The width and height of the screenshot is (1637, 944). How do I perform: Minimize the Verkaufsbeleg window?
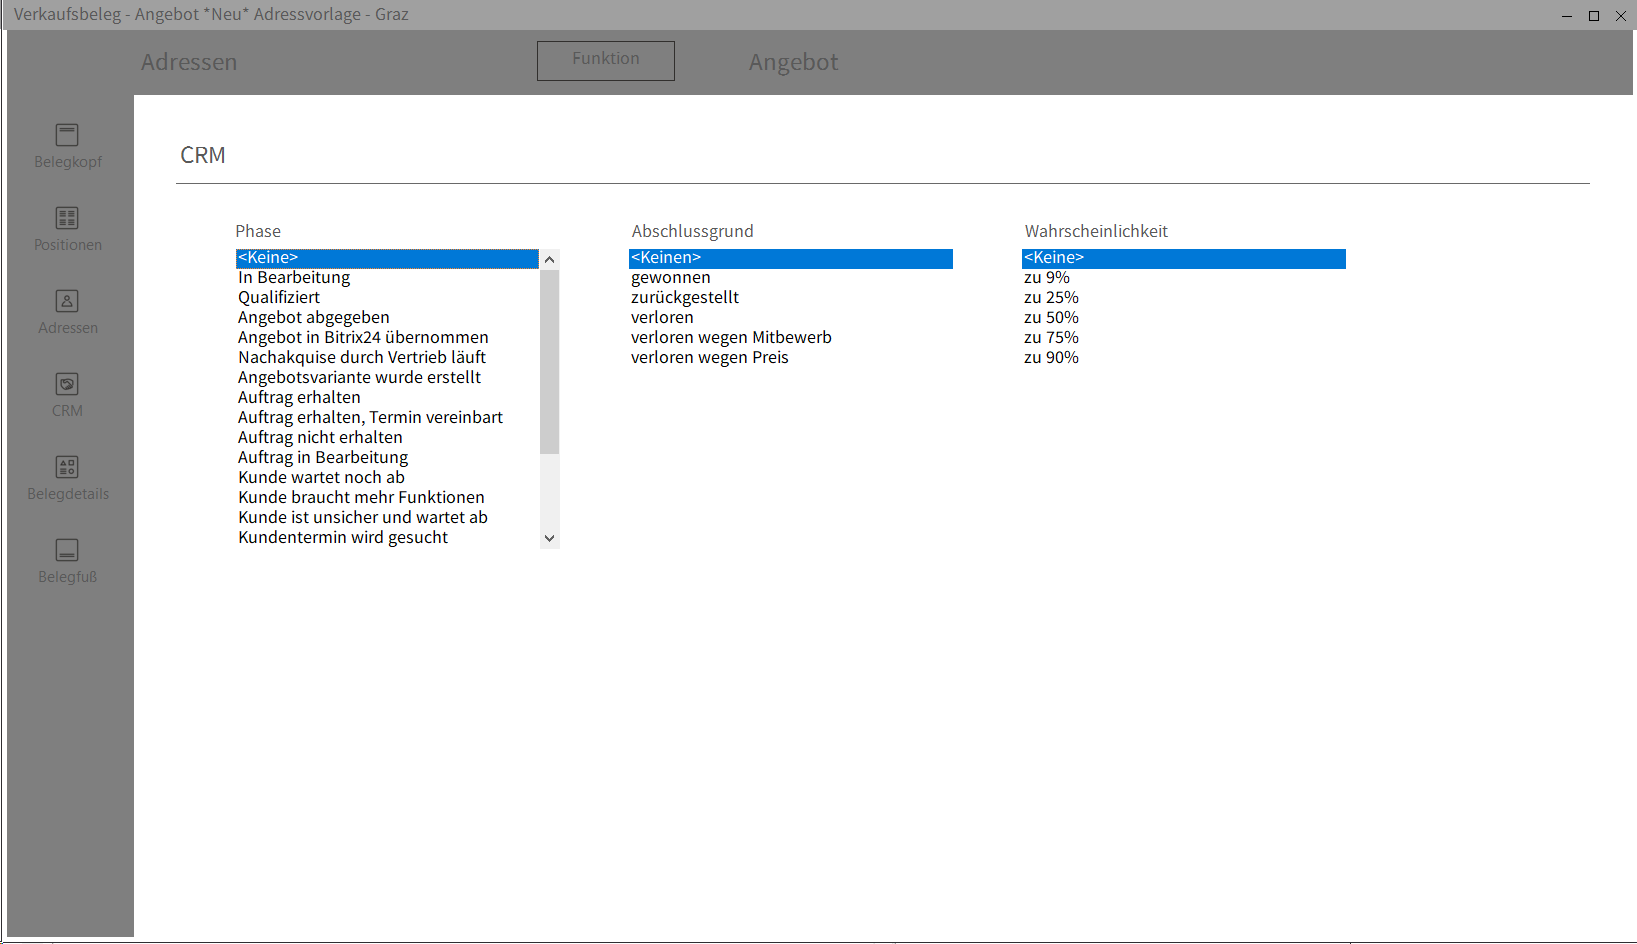1567,15
